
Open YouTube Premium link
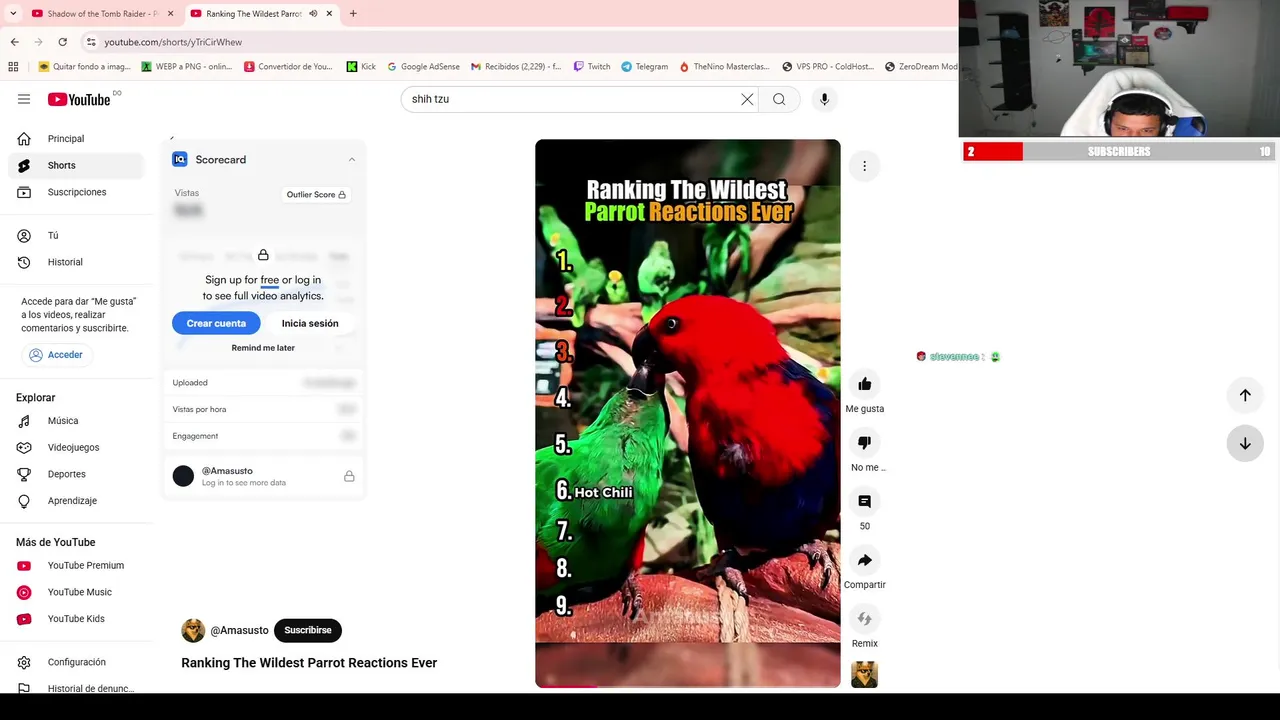[76, 565]
